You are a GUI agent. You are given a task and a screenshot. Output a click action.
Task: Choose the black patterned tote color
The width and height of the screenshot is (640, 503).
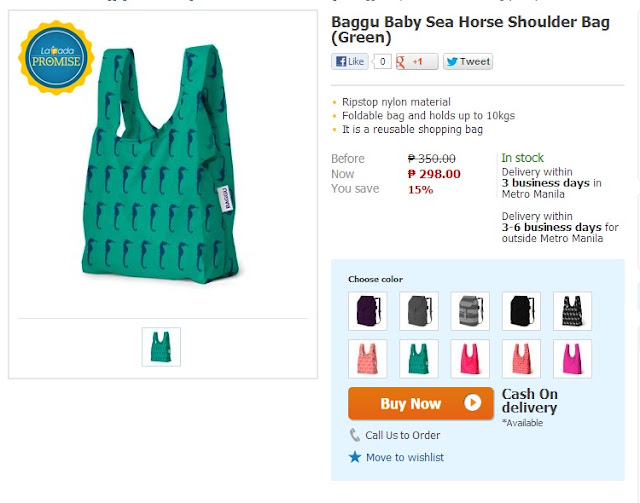572,311
